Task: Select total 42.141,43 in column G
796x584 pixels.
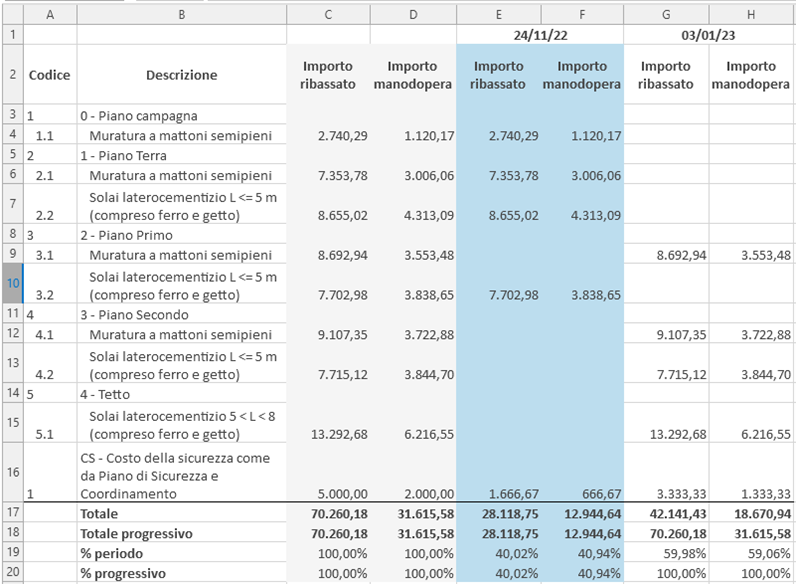Action: point(666,513)
